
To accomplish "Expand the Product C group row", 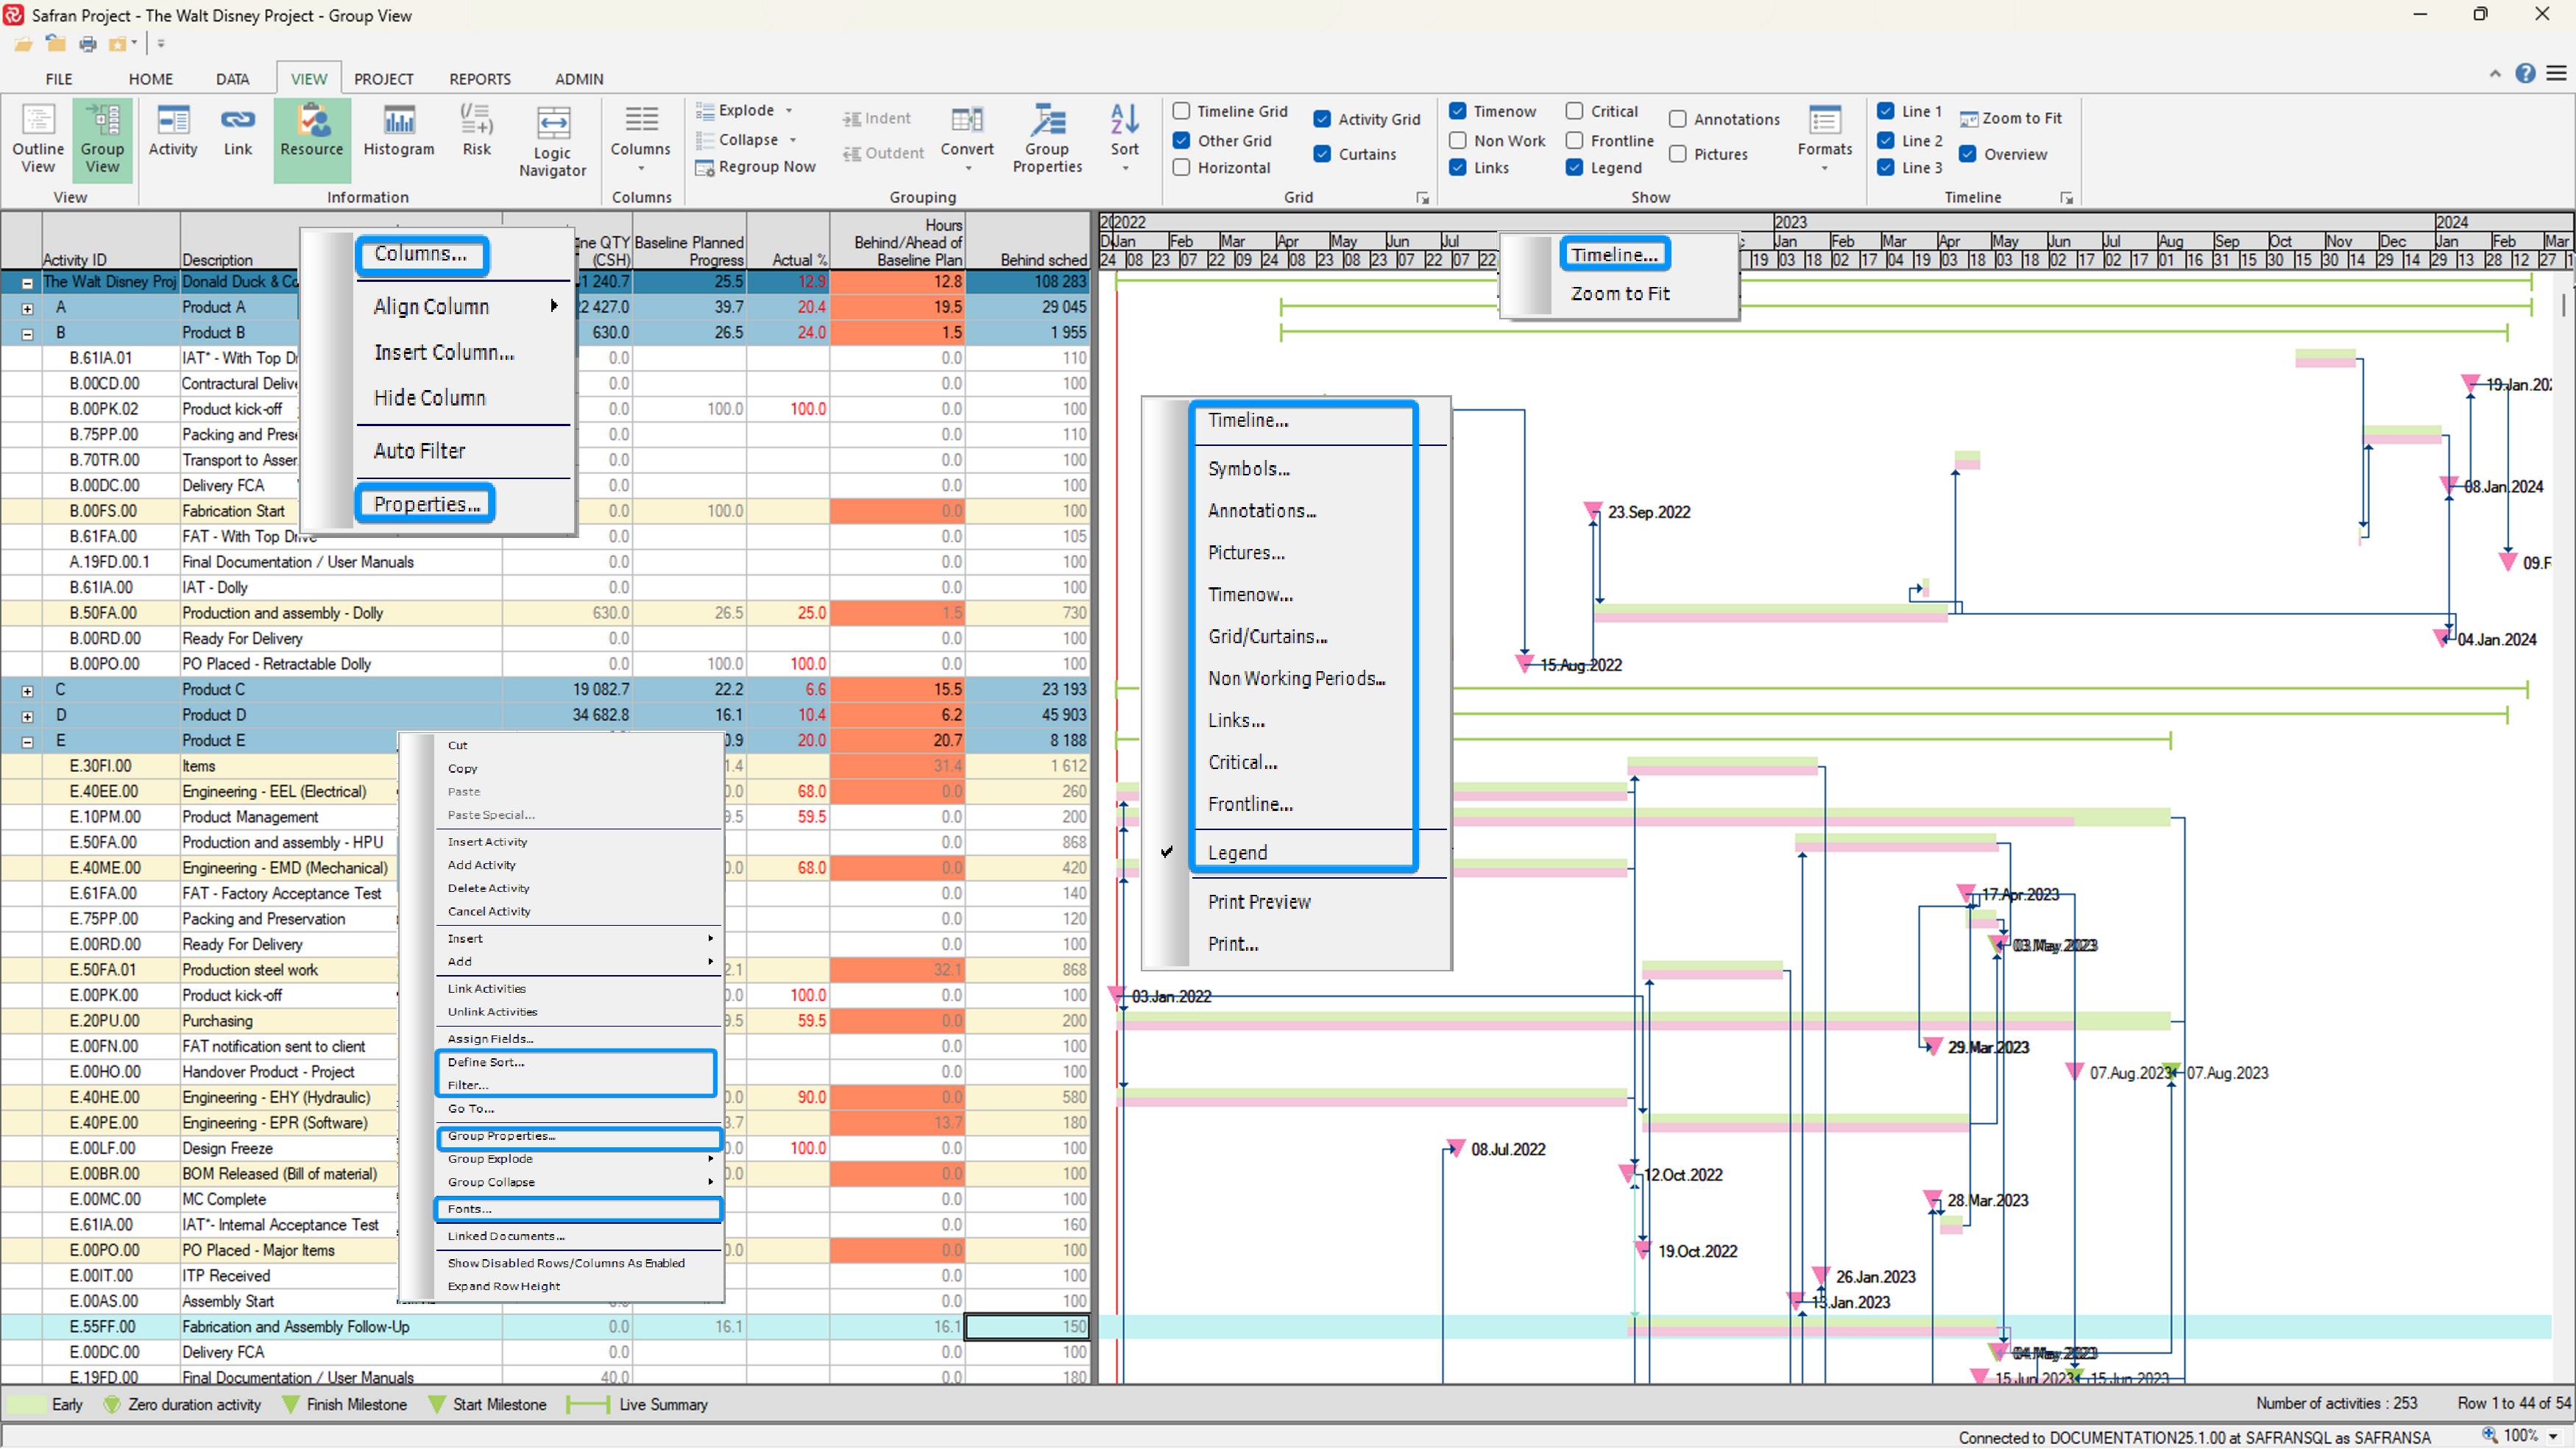I will point(27,691).
